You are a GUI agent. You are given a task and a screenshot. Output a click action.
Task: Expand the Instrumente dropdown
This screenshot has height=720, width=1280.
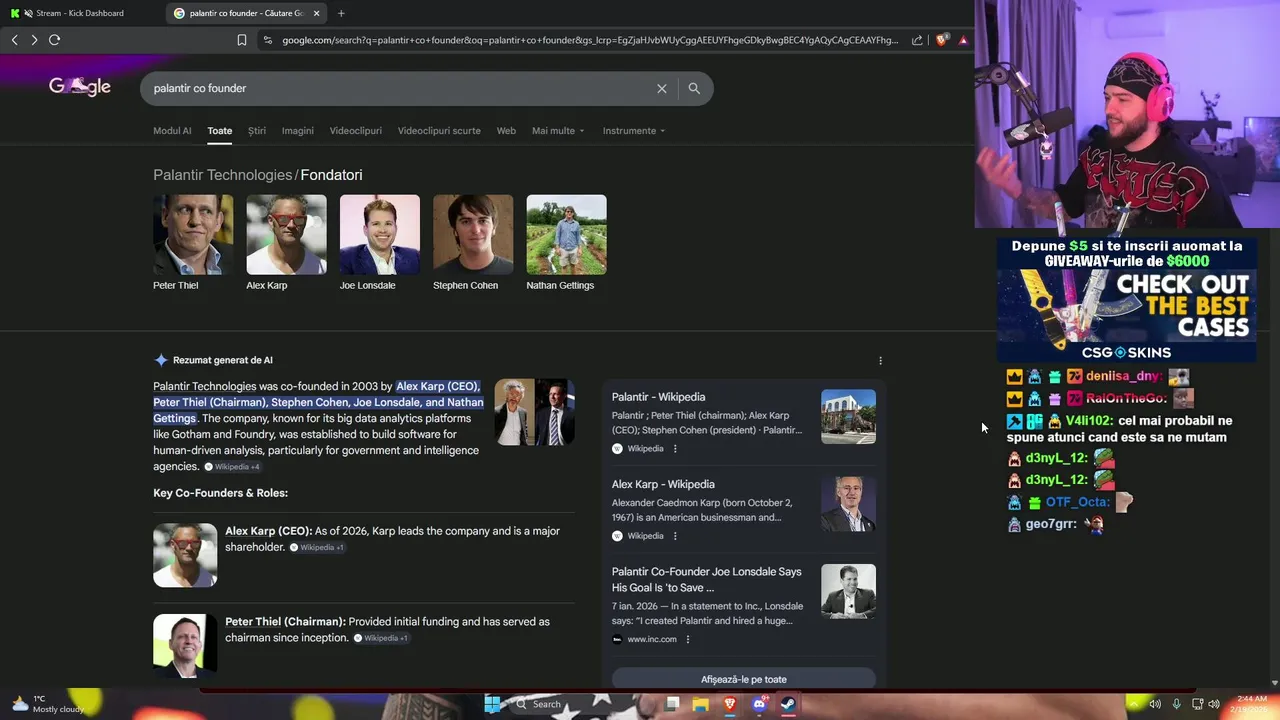(634, 131)
